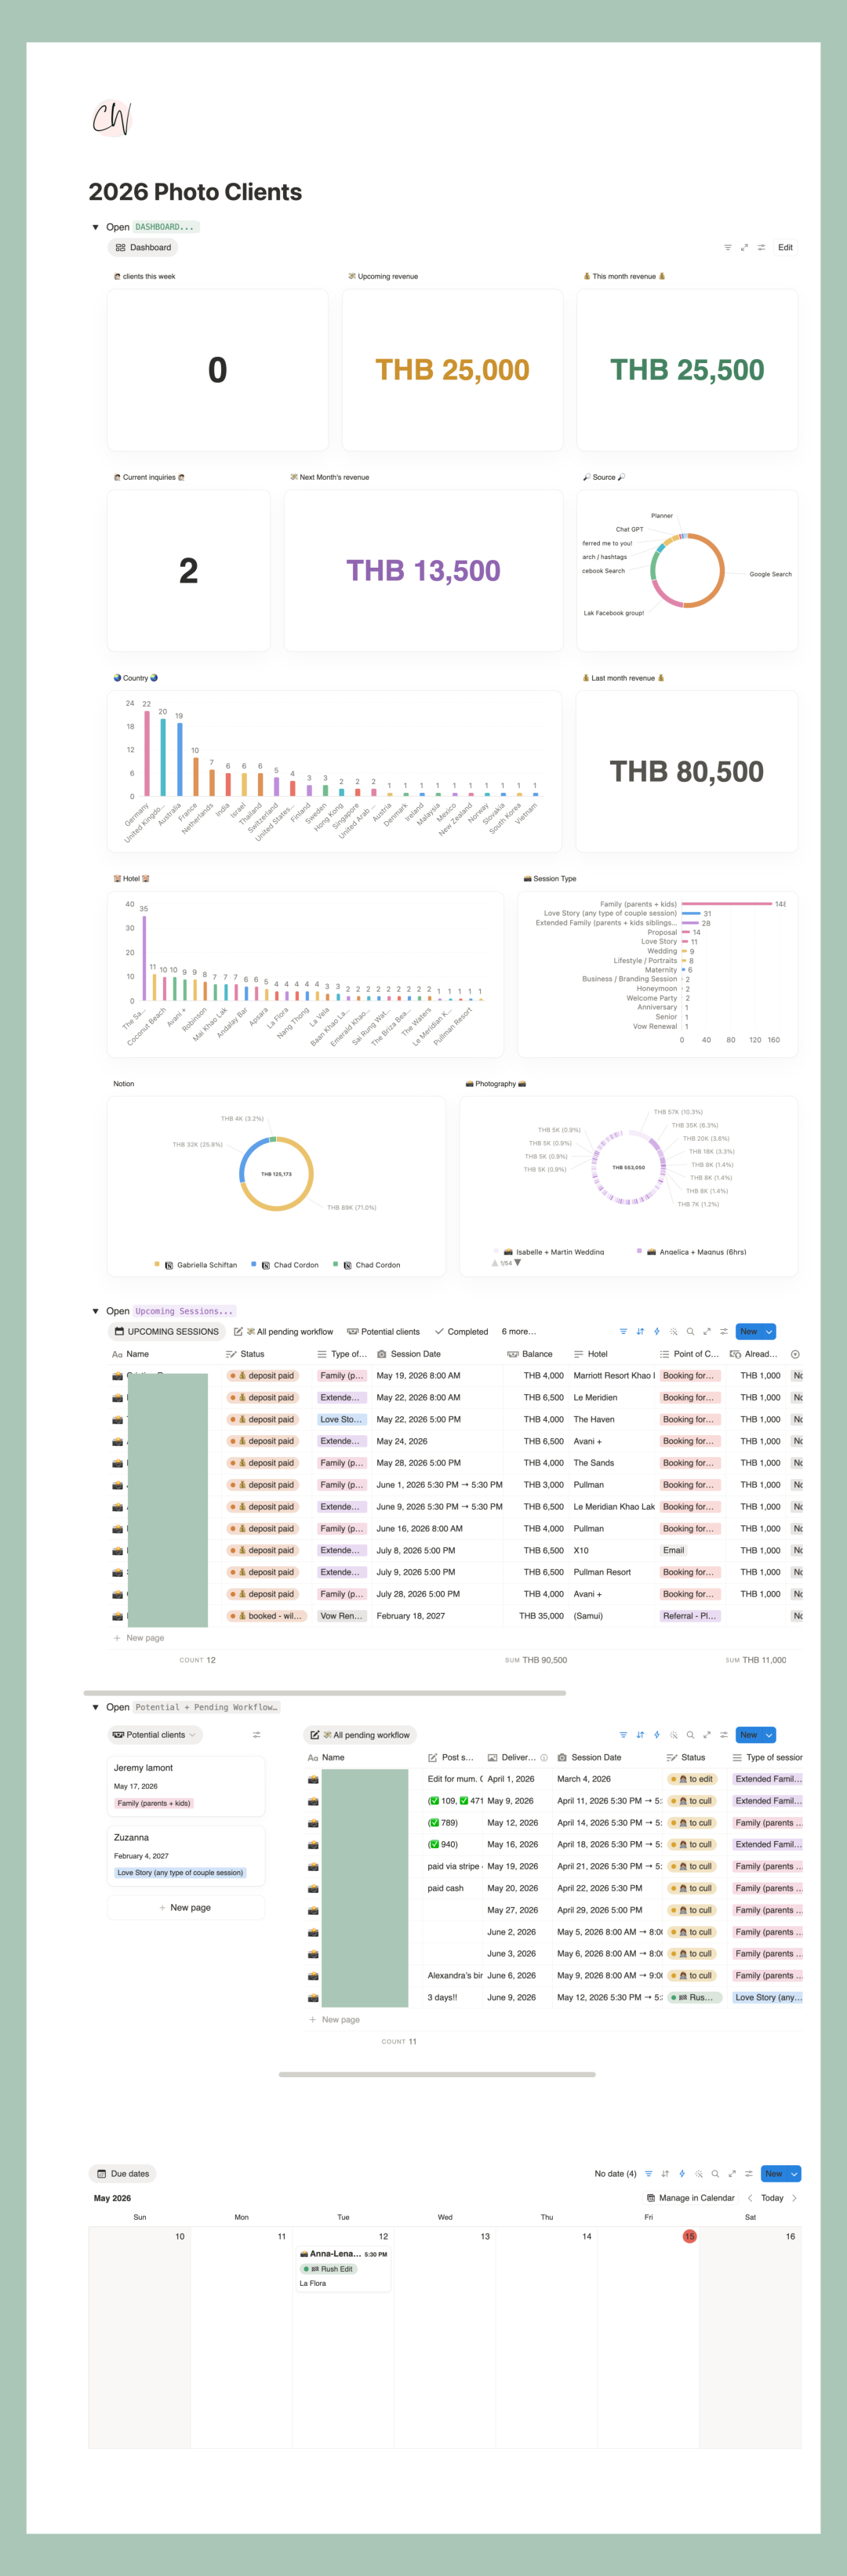Open the Potential clients view dropdown
This screenshot has width=847, height=2576.
[x=155, y=1735]
